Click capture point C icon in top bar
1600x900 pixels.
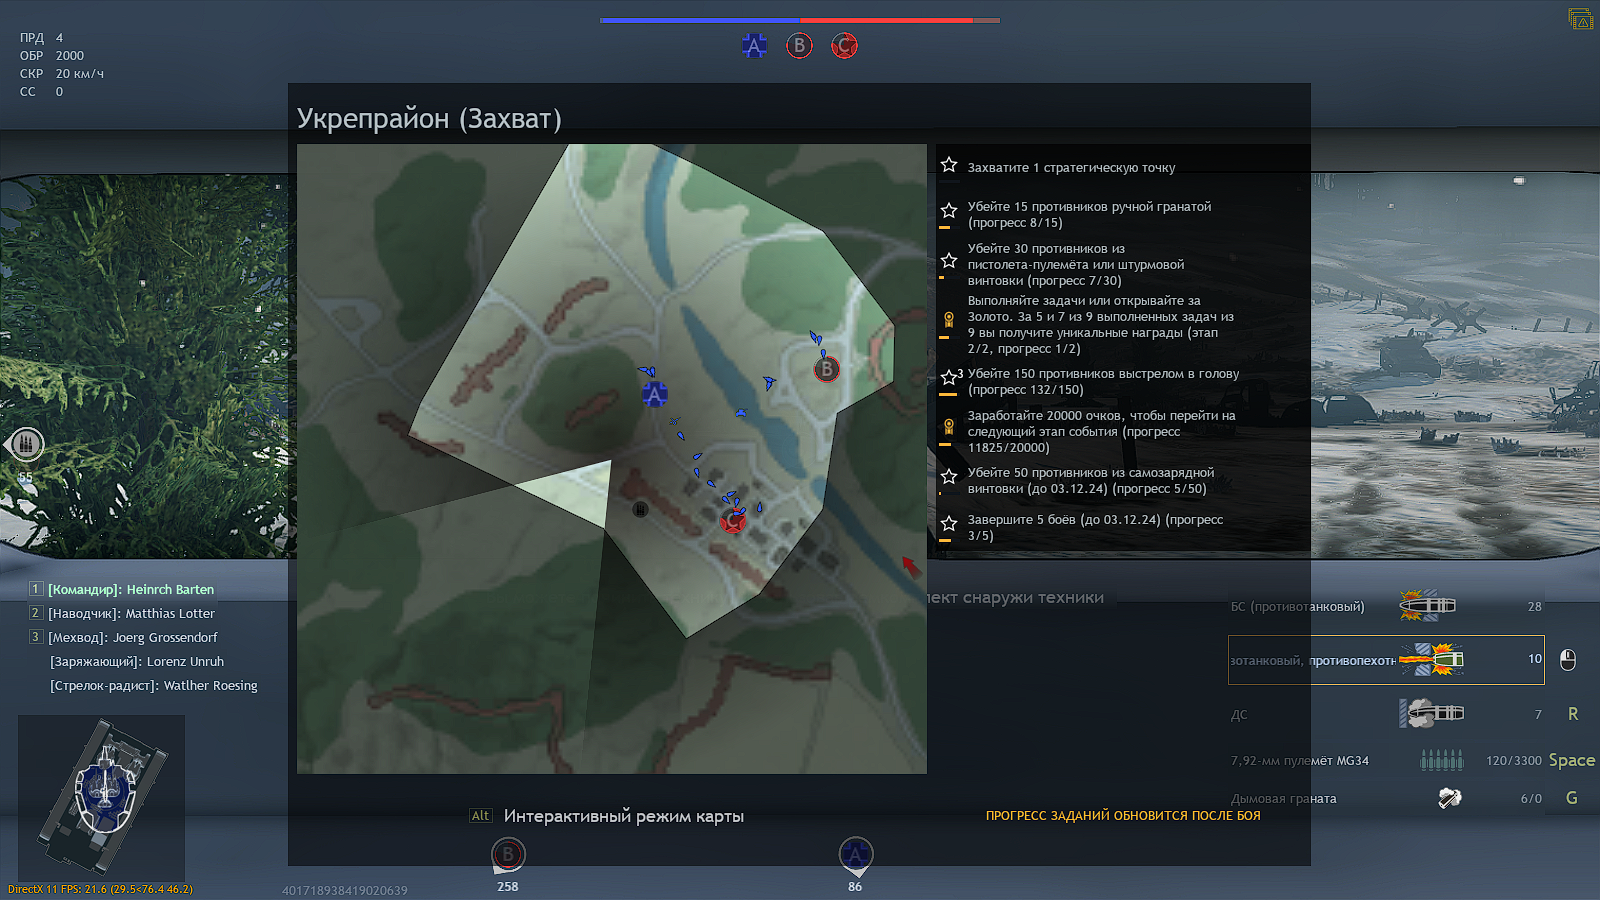(844, 45)
